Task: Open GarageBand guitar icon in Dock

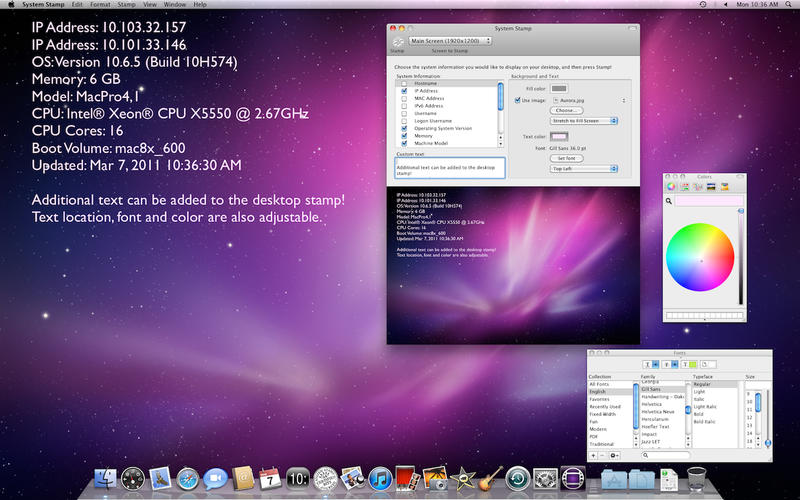Action: [x=490, y=478]
